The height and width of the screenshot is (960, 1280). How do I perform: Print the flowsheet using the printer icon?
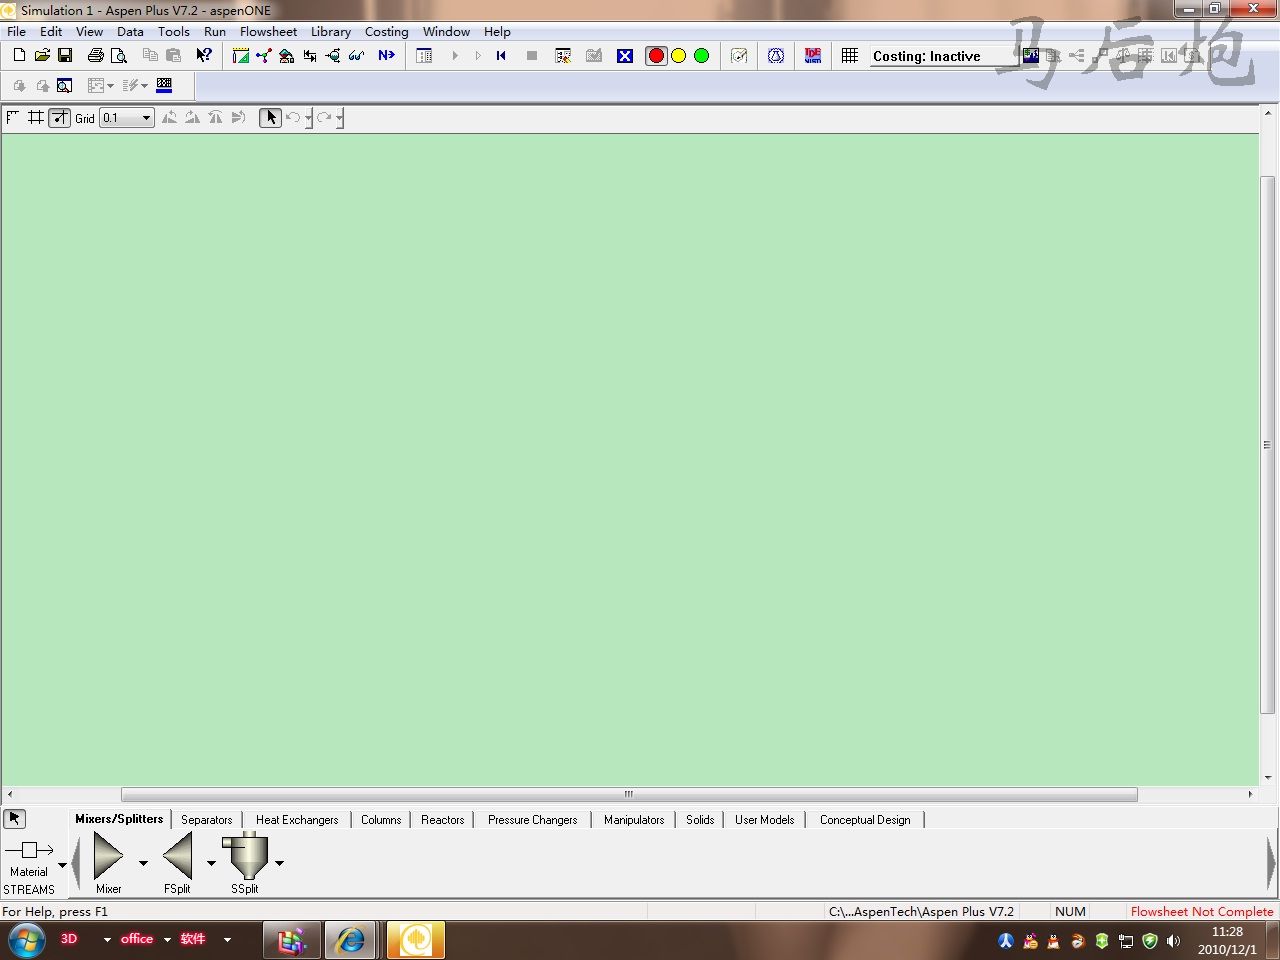click(96, 56)
